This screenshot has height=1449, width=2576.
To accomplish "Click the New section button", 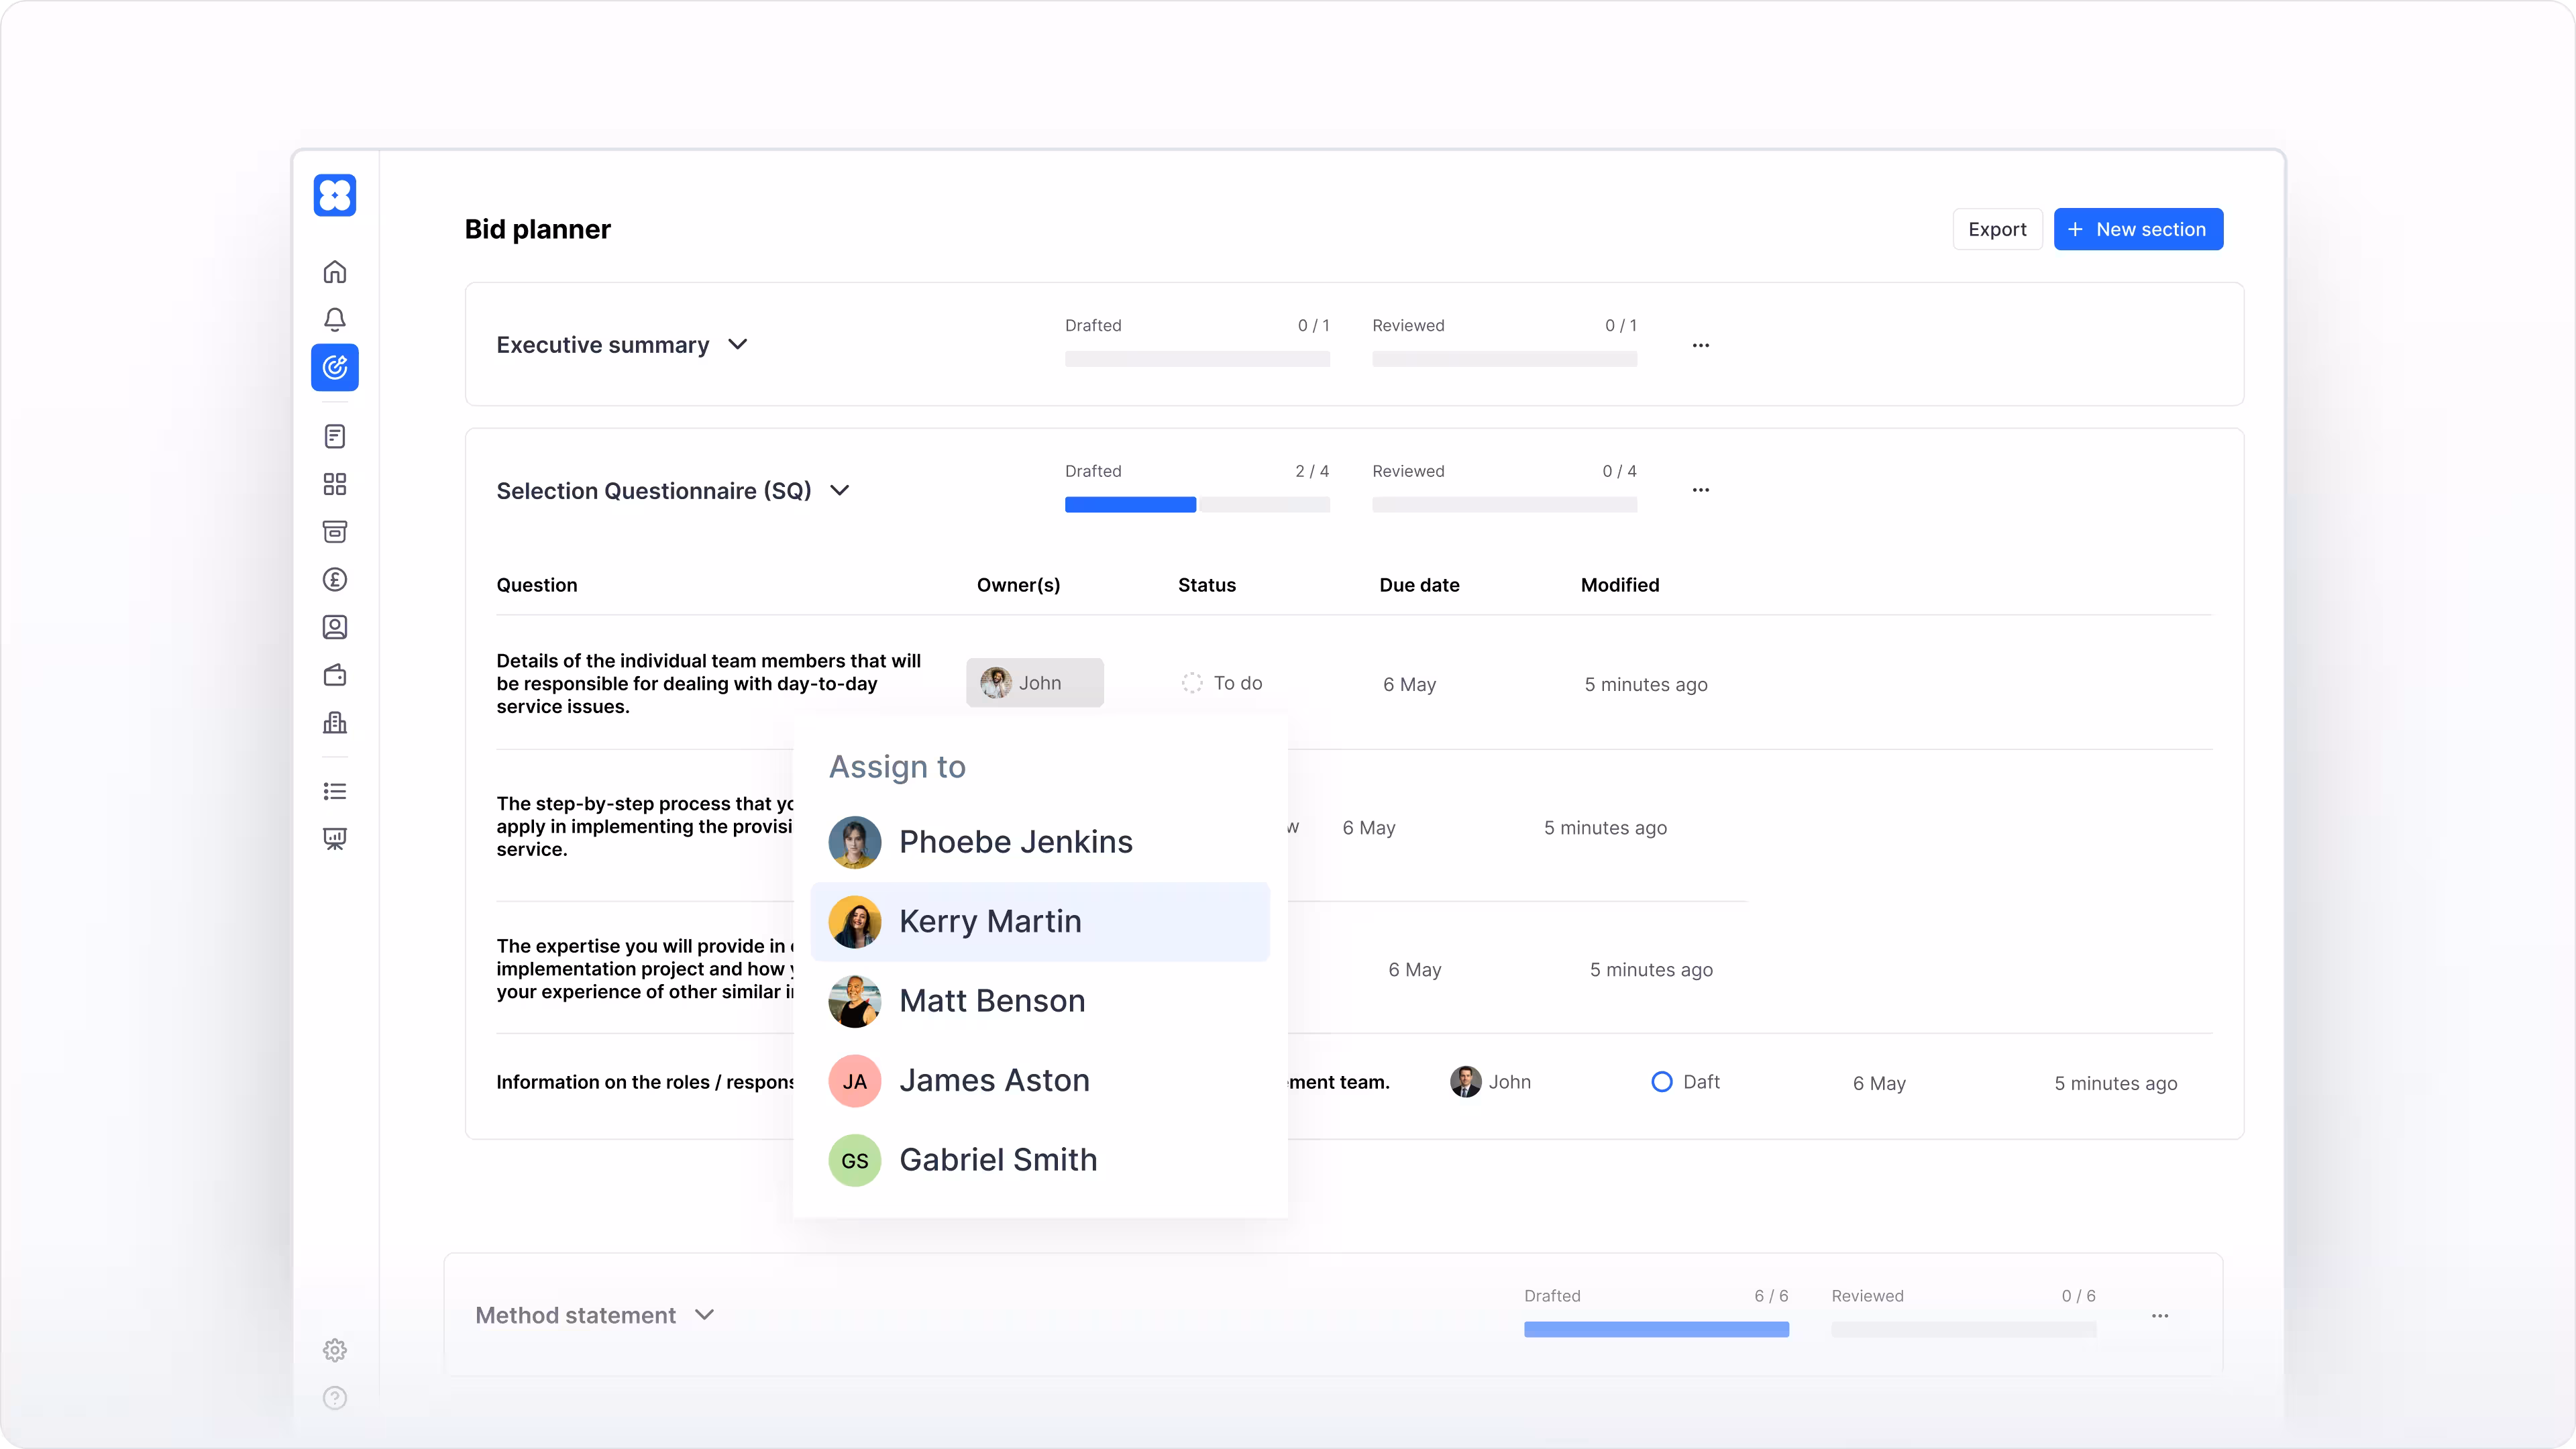I will (x=2138, y=229).
